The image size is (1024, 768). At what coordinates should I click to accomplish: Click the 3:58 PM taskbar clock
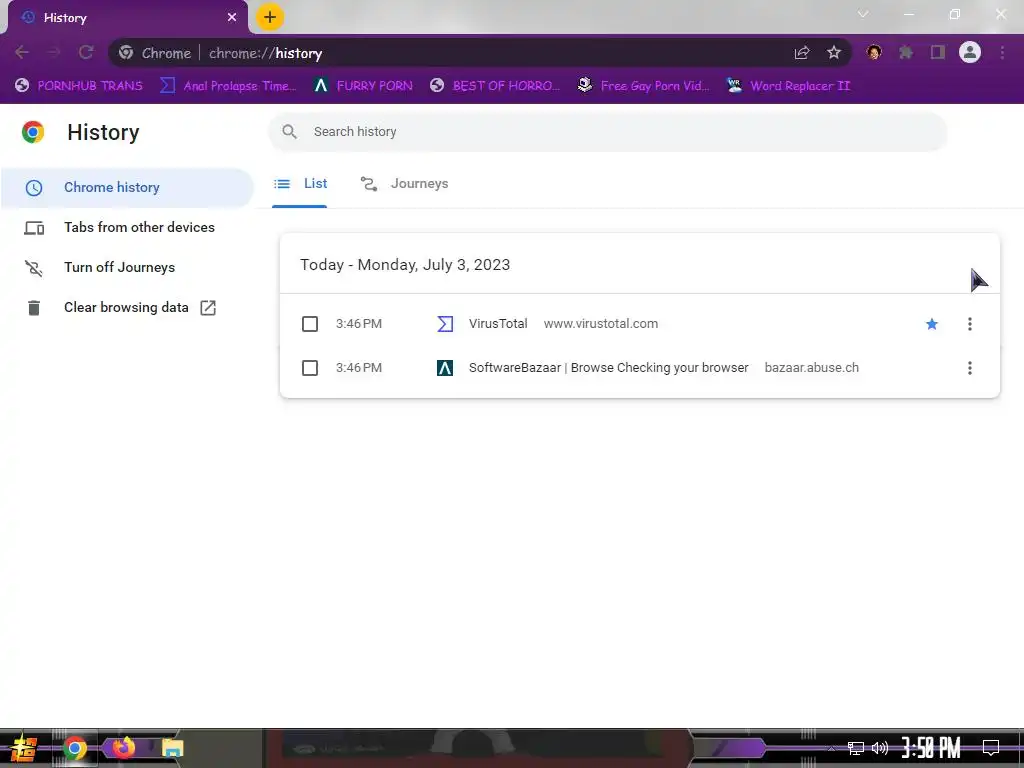point(931,748)
